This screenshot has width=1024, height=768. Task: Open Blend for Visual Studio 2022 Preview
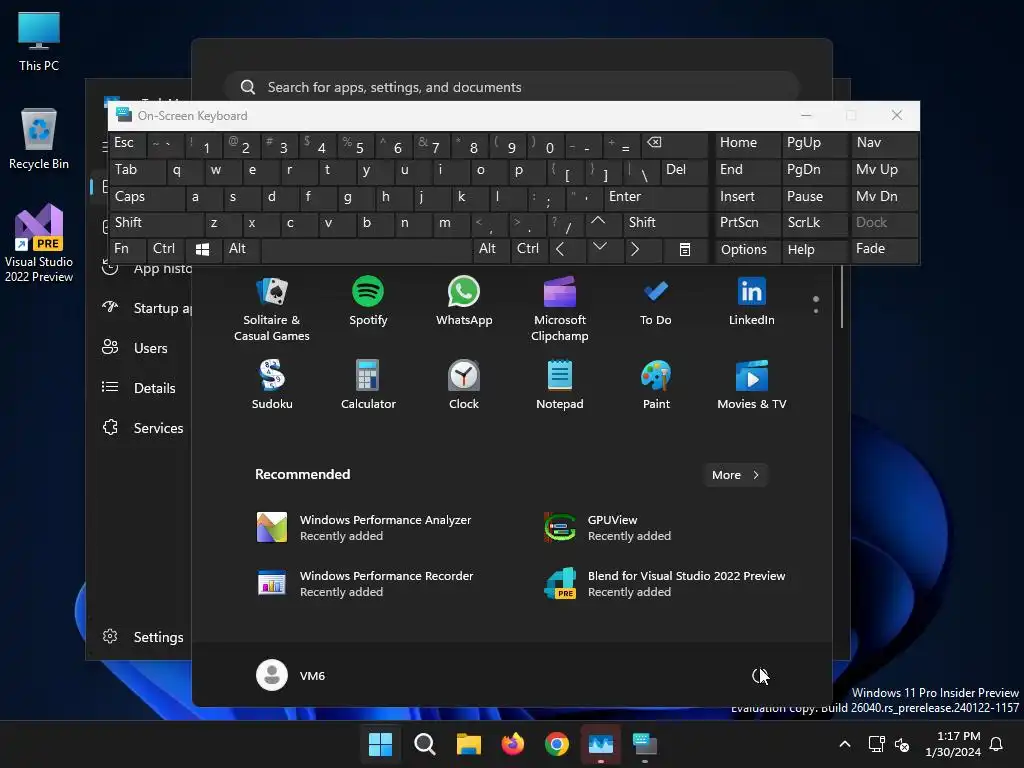pyautogui.click(x=666, y=584)
